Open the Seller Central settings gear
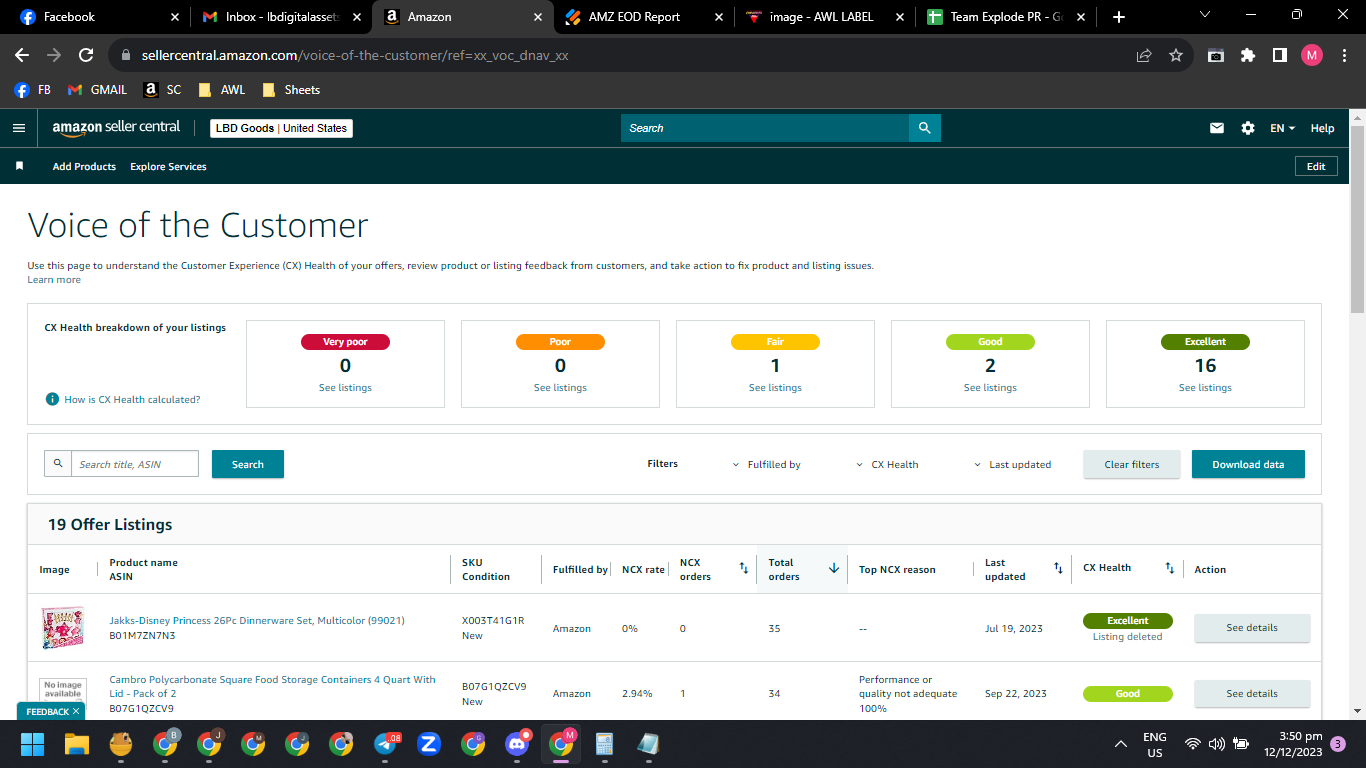 click(1248, 128)
